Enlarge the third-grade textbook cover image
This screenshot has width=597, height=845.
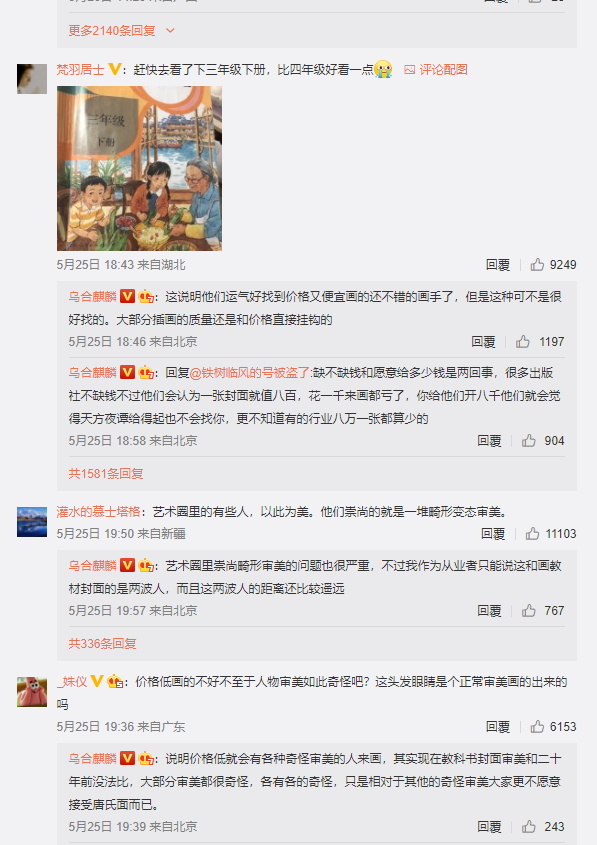(x=140, y=168)
